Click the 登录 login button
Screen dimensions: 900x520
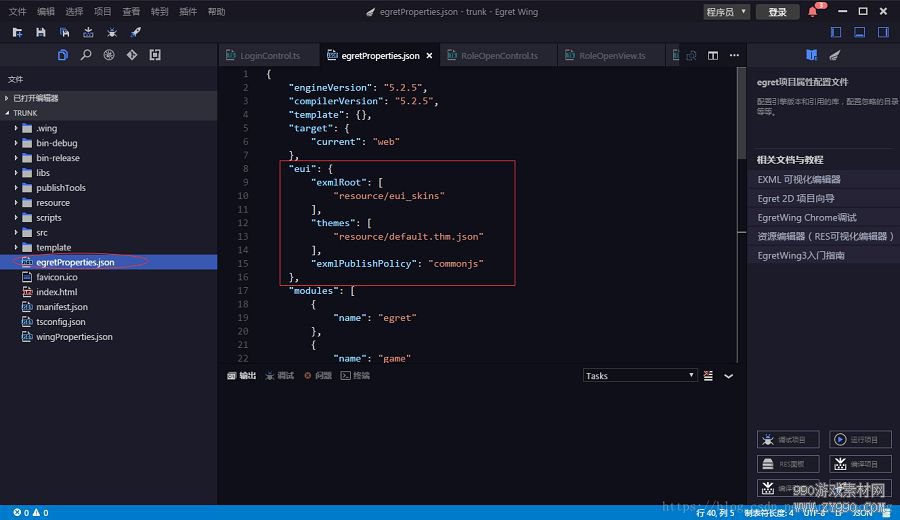coord(777,11)
